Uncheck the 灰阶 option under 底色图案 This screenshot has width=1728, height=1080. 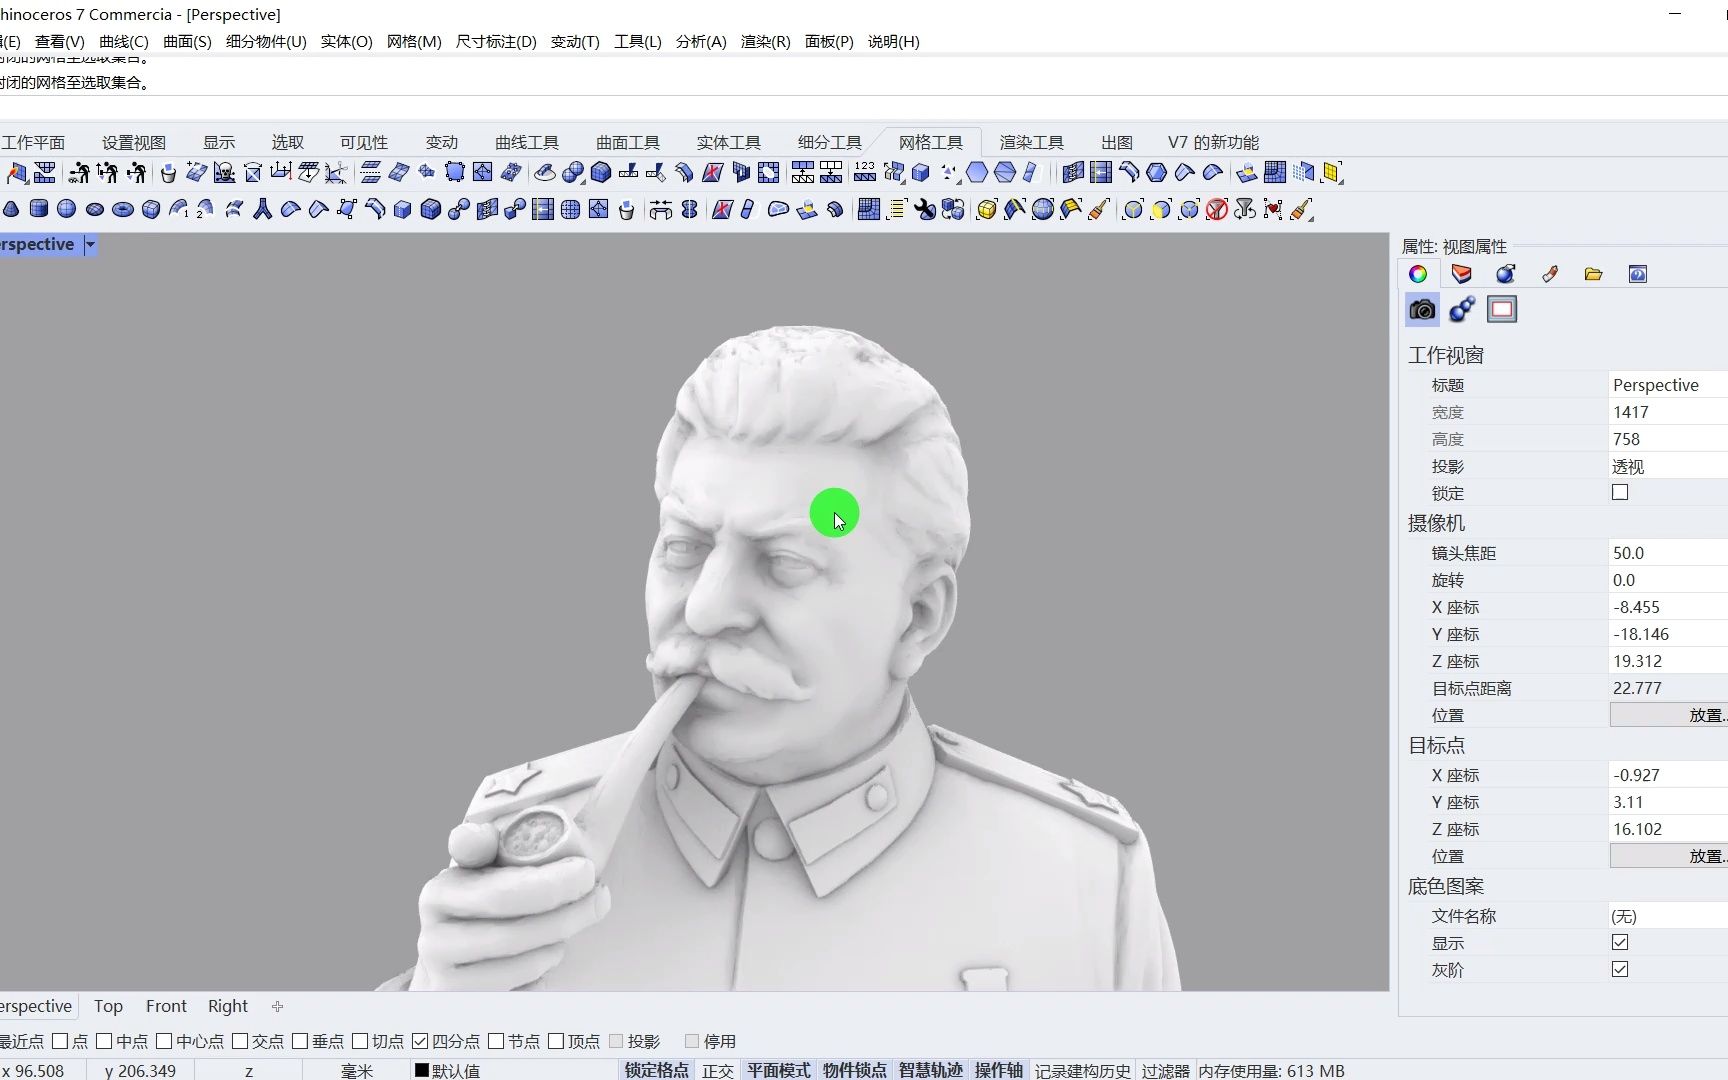pos(1620,969)
